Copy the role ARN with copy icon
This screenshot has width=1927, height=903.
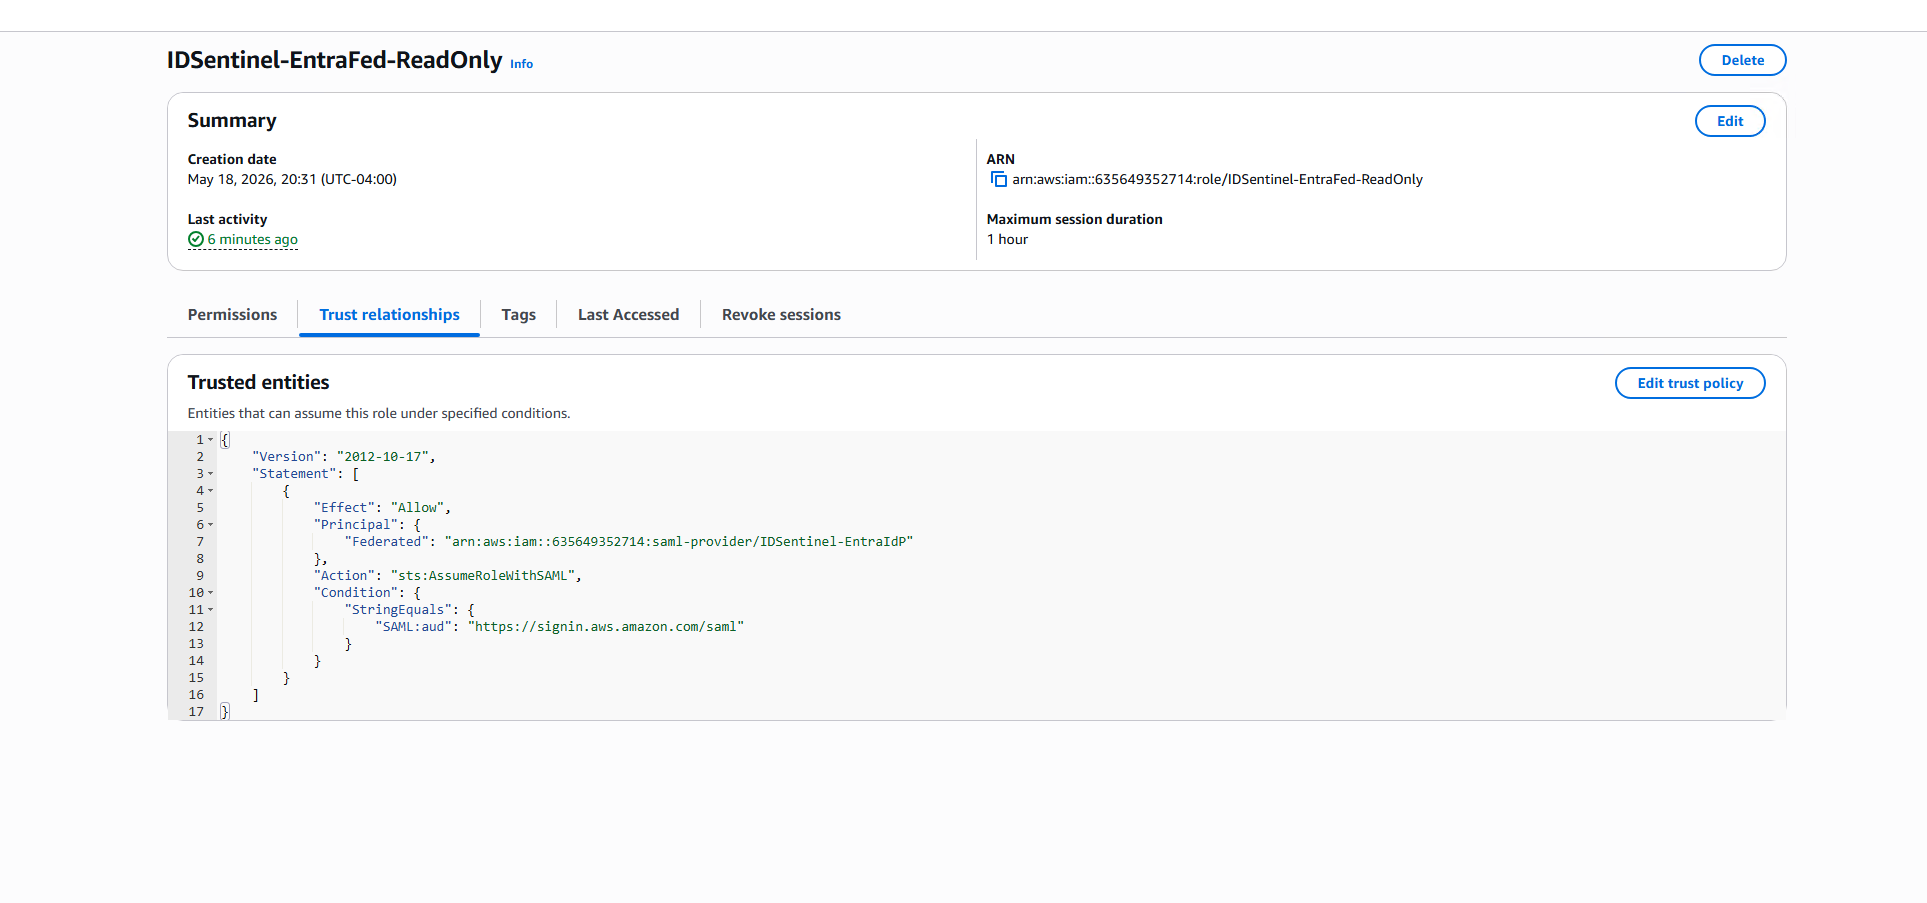tap(998, 179)
